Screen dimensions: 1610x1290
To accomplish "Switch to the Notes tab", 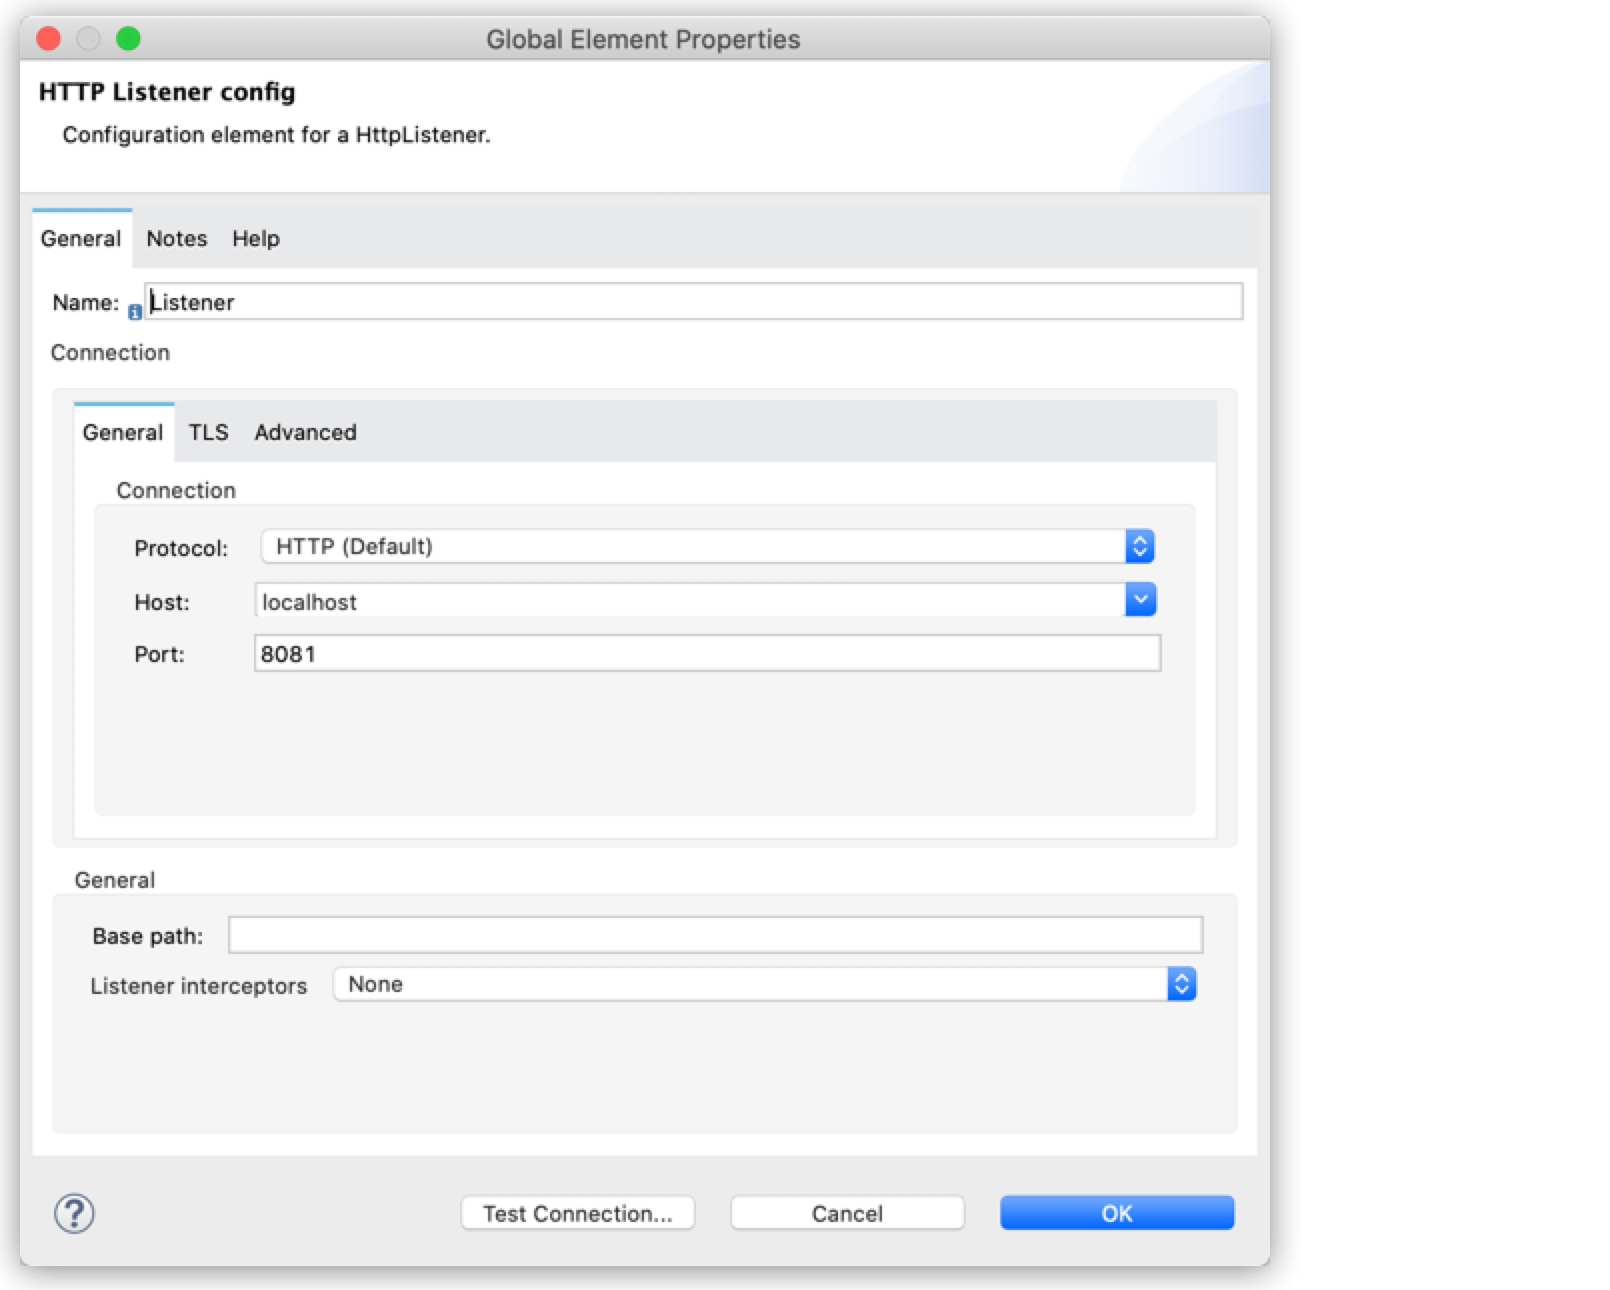I will click(x=176, y=239).
